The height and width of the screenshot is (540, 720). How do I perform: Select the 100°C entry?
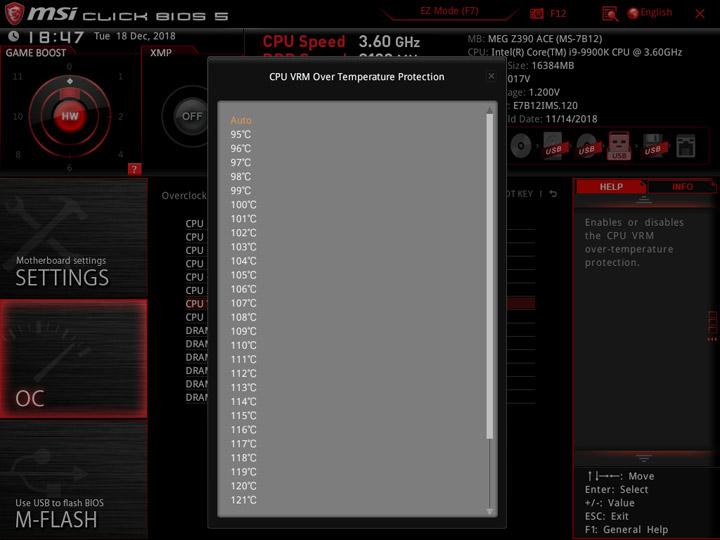pyautogui.click(x=243, y=205)
